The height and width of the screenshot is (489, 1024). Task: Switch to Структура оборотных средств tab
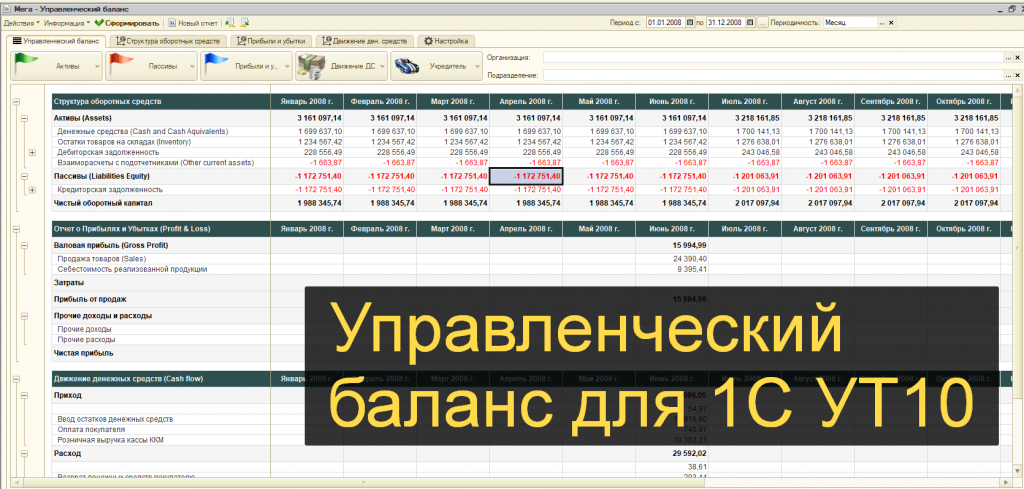pos(168,40)
